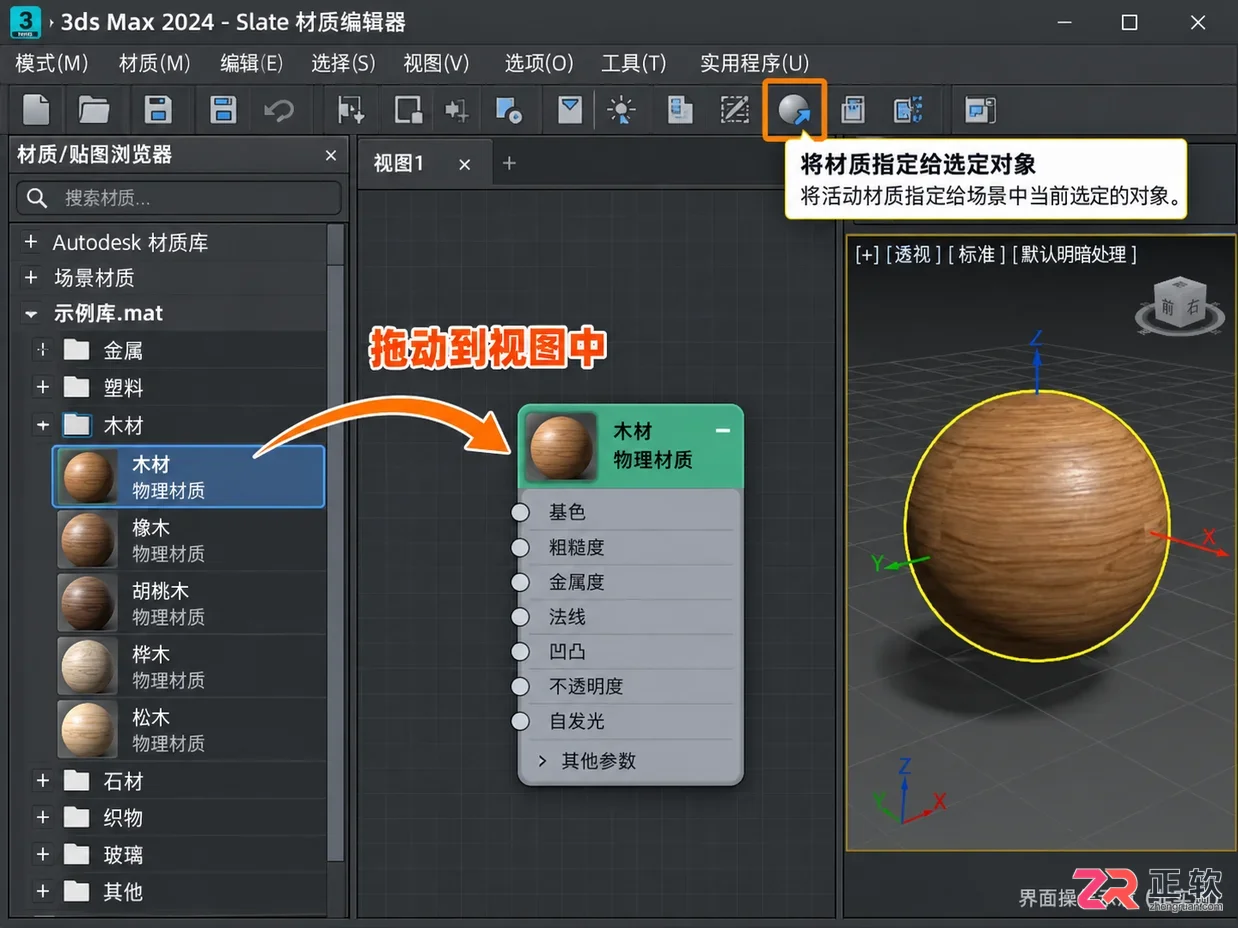Select the 松木 material

(x=189, y=729)
